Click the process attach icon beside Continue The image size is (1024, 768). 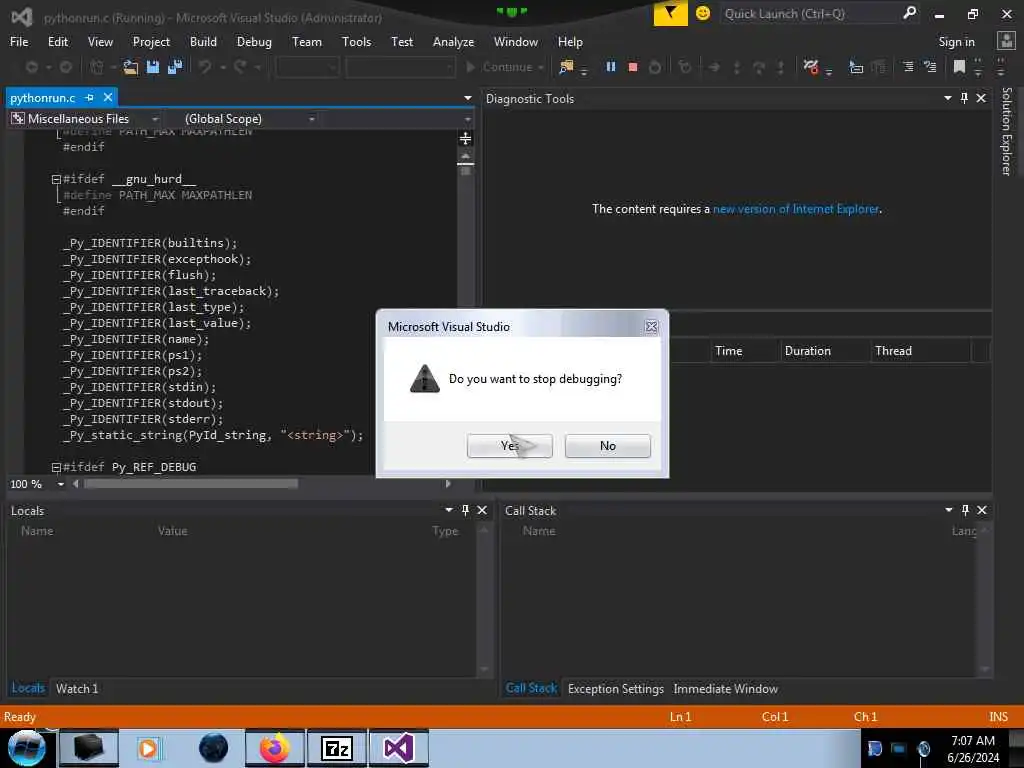pos(566,67)
